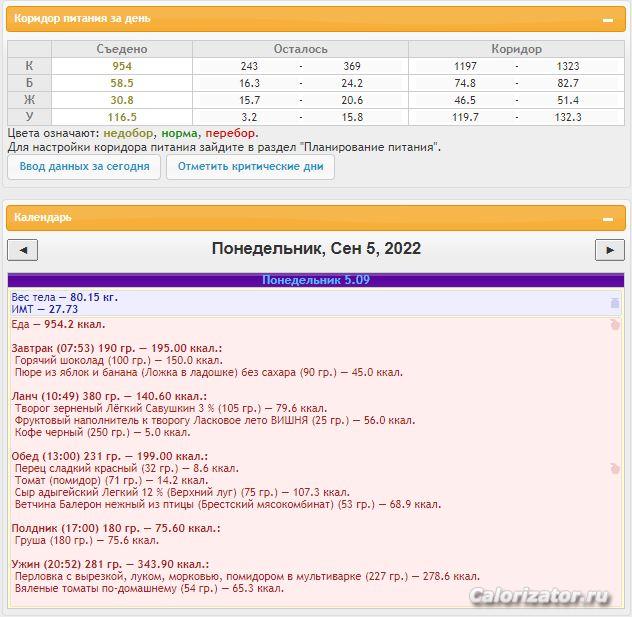632x617 pixels.
Task: Click the Осталось column header
Action: pos(300,49)
